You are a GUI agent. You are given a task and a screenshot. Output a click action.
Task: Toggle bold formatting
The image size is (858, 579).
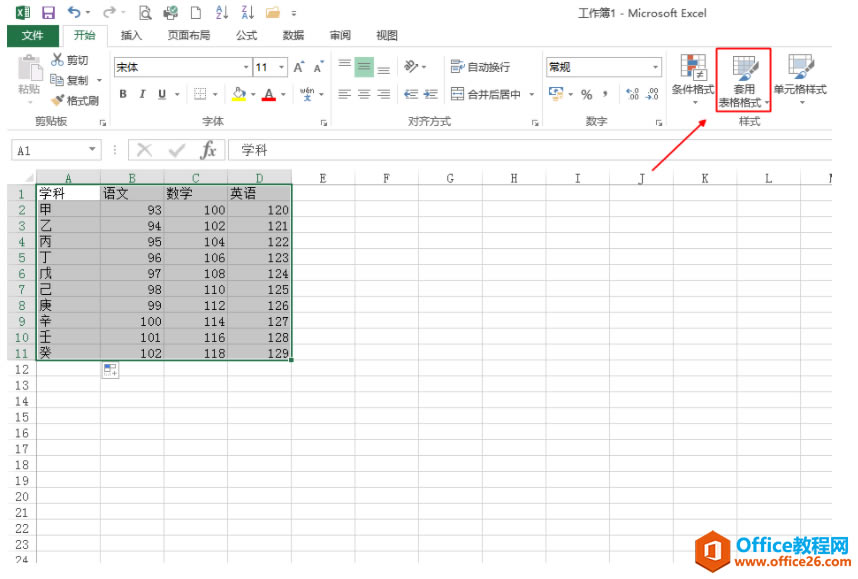pyautogui.click(x=123, y=94)
